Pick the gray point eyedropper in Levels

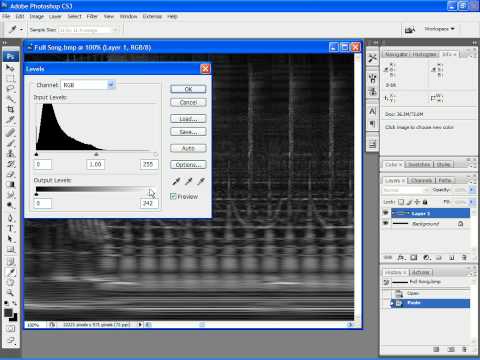click(189, 181)
